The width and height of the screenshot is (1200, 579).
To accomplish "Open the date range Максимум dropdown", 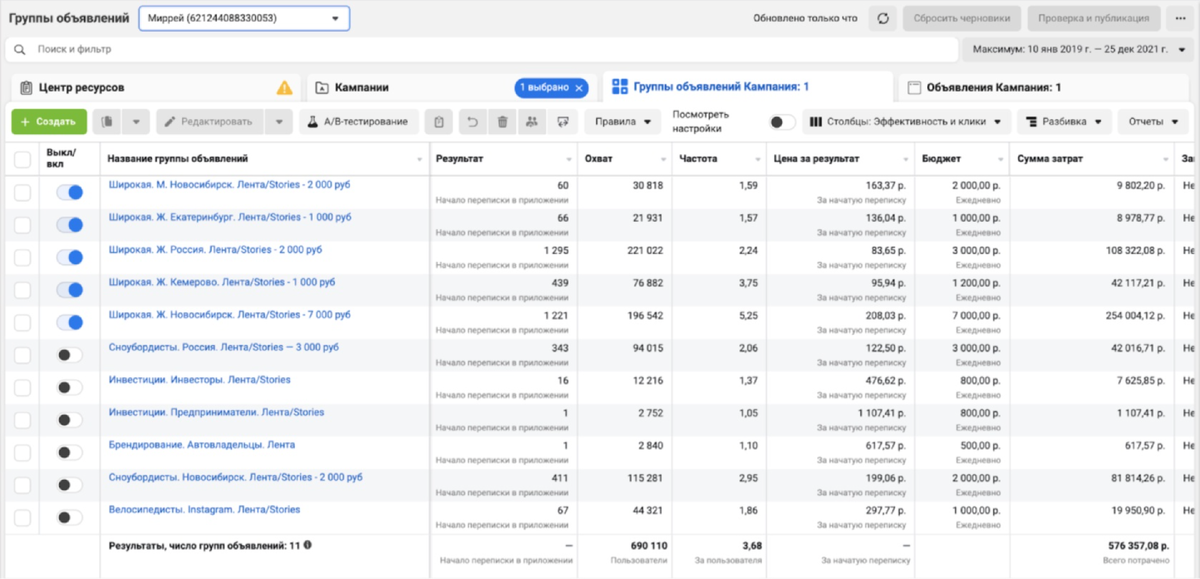I will 1078,49.
